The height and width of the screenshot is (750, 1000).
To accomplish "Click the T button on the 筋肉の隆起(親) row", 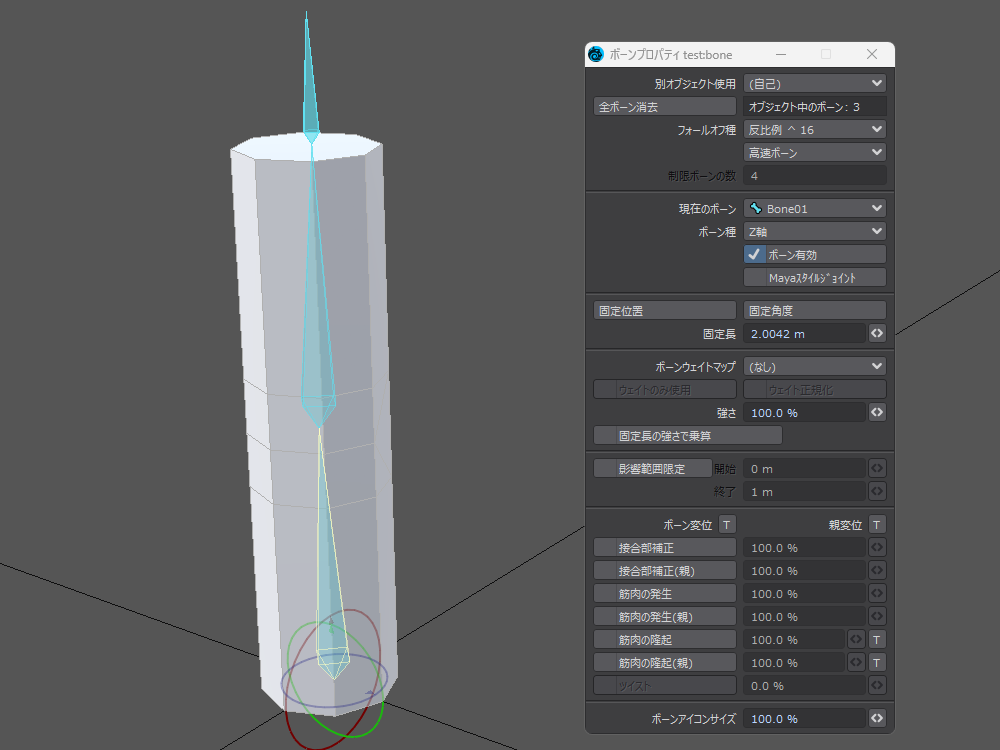I will pos(877,662).
